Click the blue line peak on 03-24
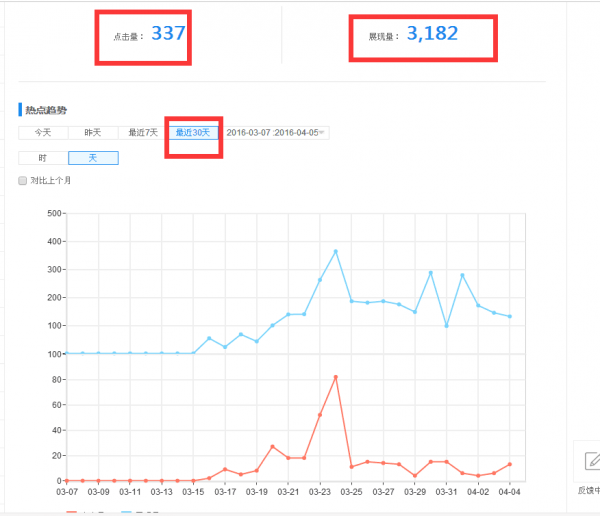The width and height of the screenshot is (600, 516). tap(336, 251)
